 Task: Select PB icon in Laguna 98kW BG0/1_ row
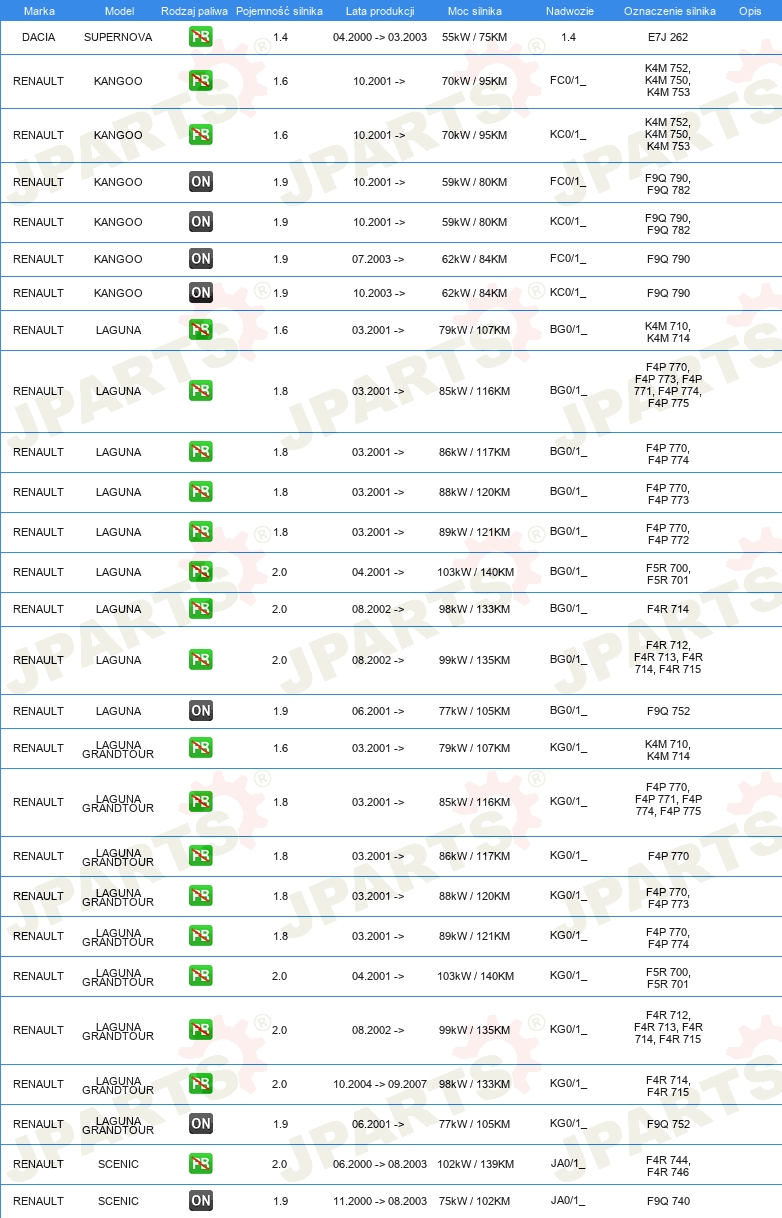[x=201, y=609]
